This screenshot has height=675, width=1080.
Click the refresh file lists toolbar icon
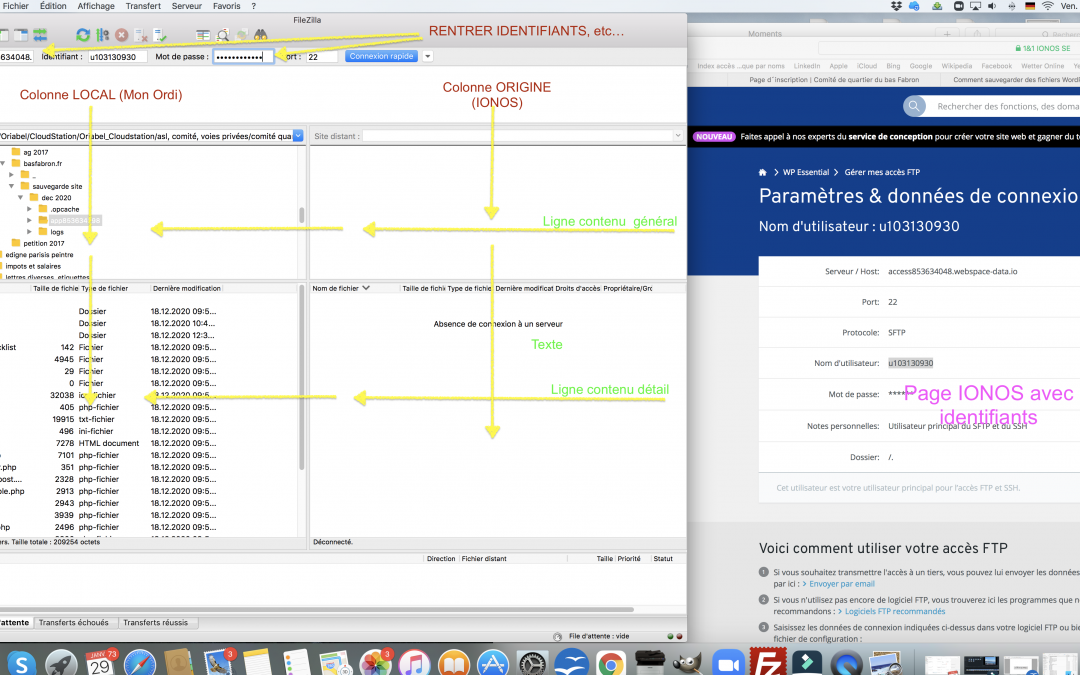(82, 35)
